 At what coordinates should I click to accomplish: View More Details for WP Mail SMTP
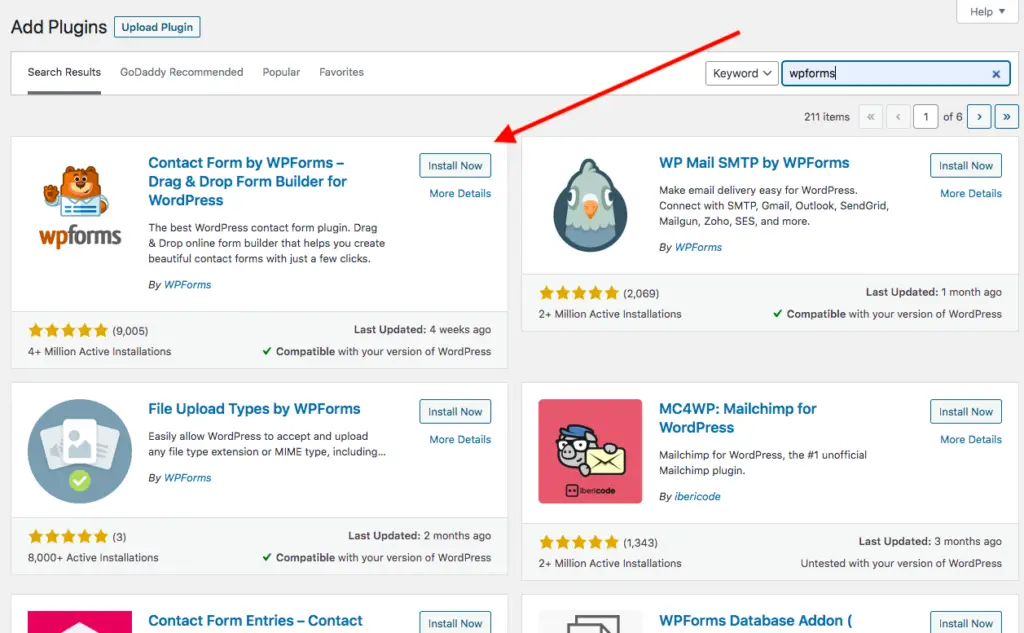tap(971, 193)
